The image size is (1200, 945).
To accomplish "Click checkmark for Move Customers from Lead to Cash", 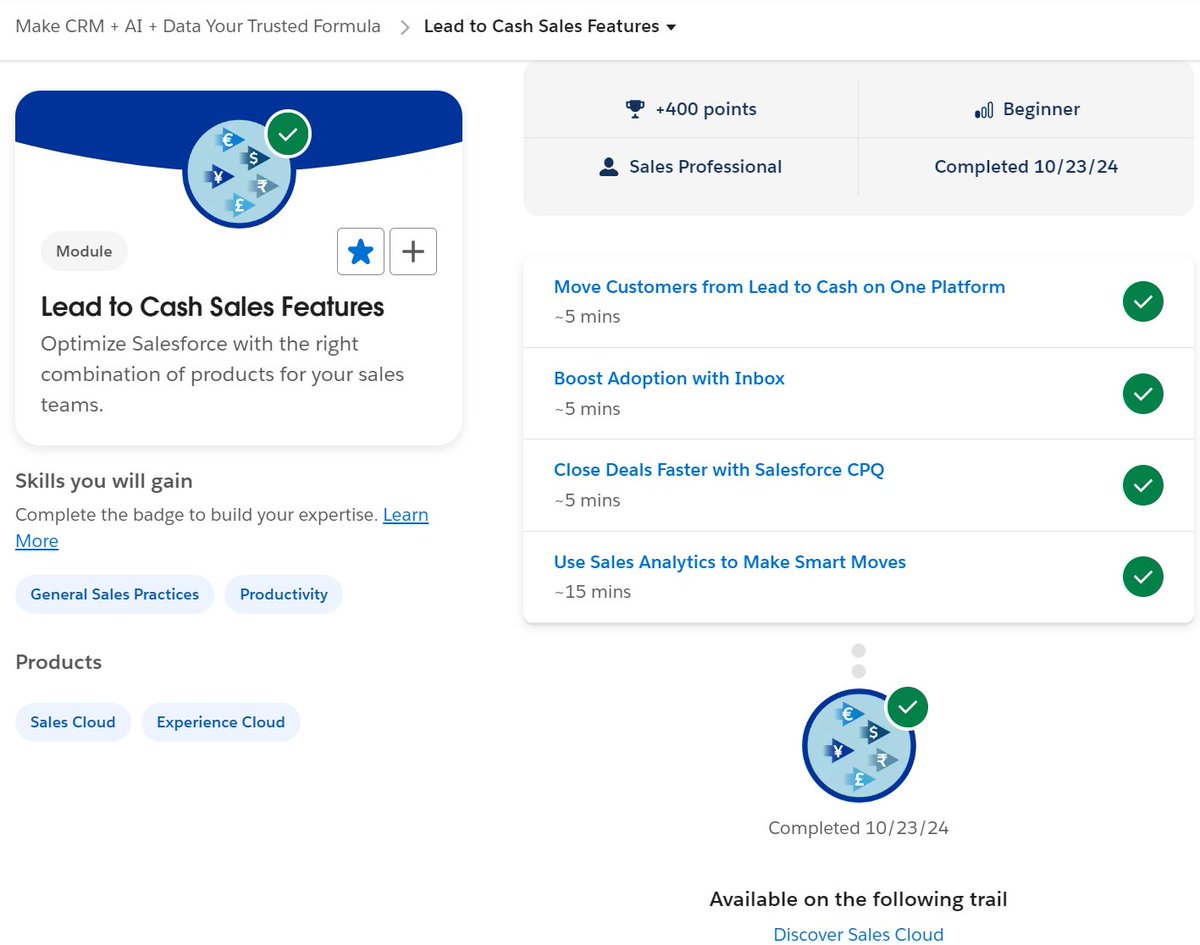I will tap(1143, 301).
